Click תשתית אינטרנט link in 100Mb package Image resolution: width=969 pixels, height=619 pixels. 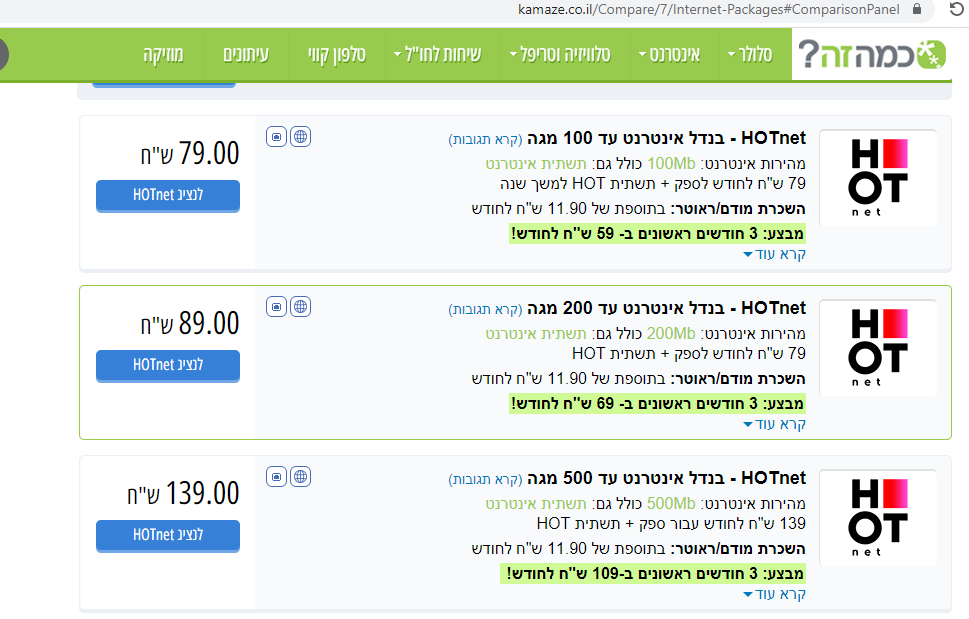point(536,164)
